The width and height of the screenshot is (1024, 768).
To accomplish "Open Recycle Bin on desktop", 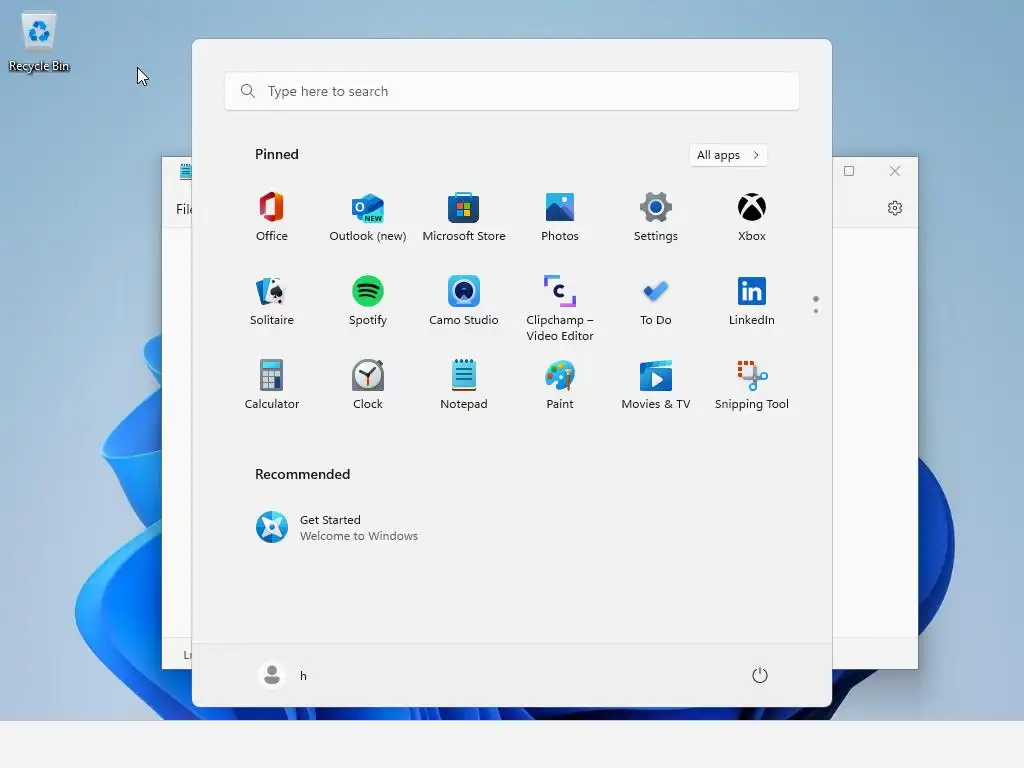I will [x=39, y=42].
